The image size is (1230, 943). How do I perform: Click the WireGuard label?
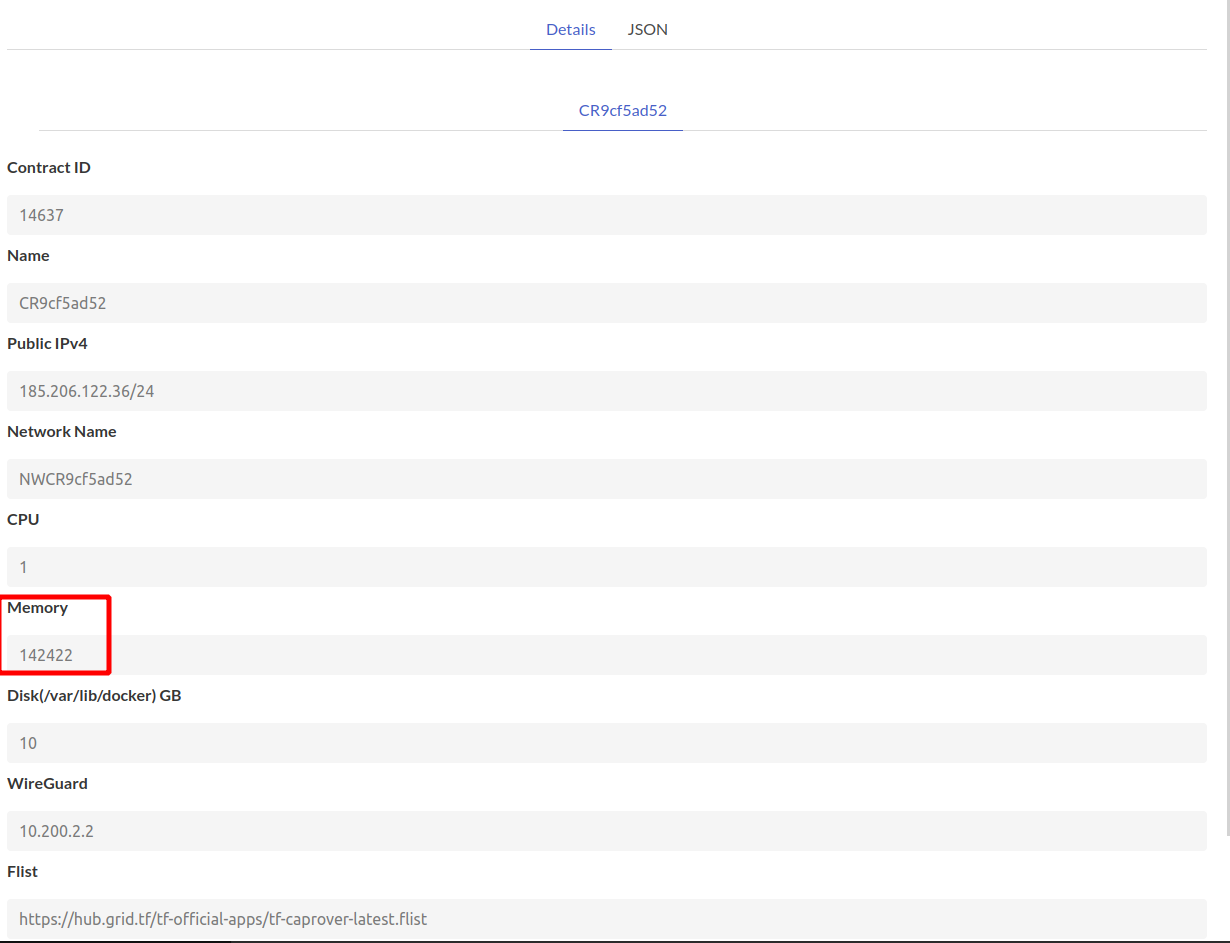(x=47, y=783)
